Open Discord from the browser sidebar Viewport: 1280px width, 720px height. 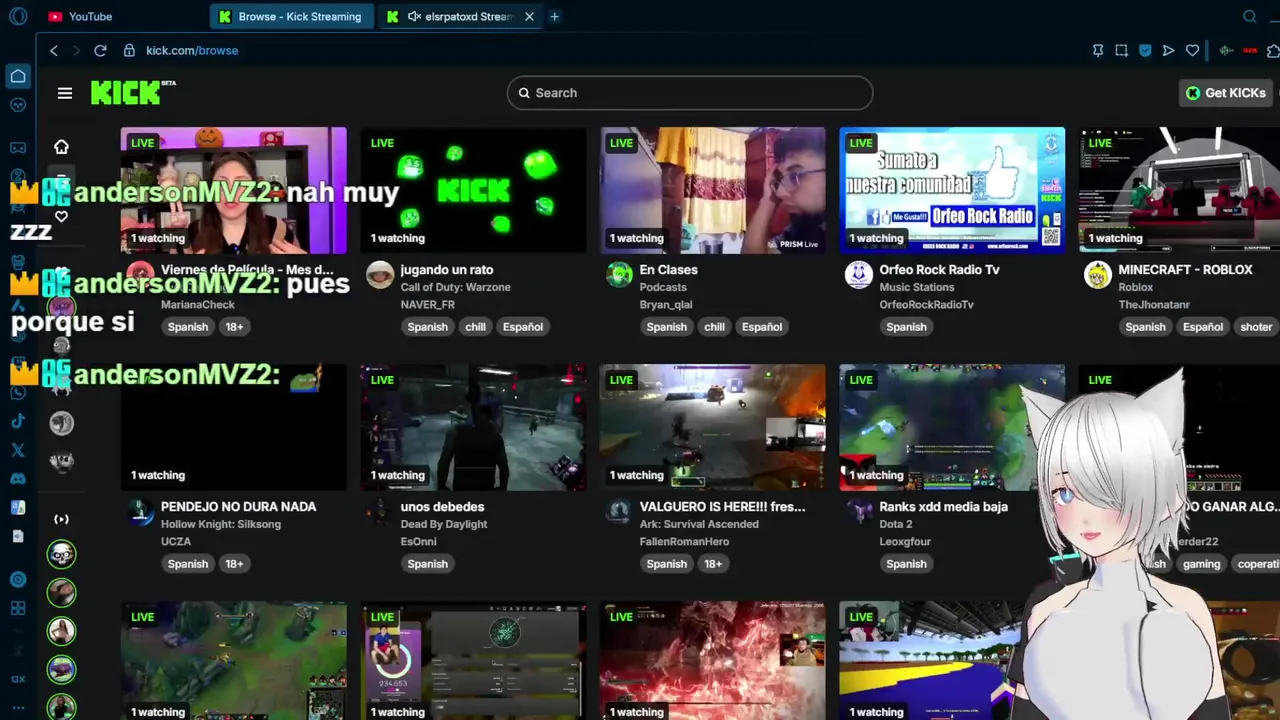pyautogui.click(x=18, y=479)
